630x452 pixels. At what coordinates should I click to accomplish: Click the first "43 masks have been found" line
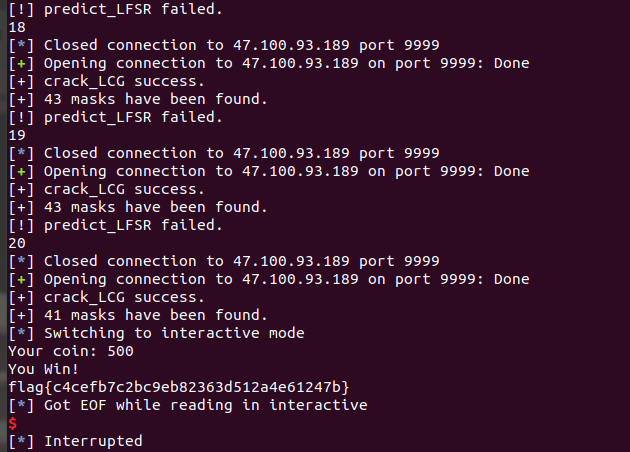tap(138, 99)
